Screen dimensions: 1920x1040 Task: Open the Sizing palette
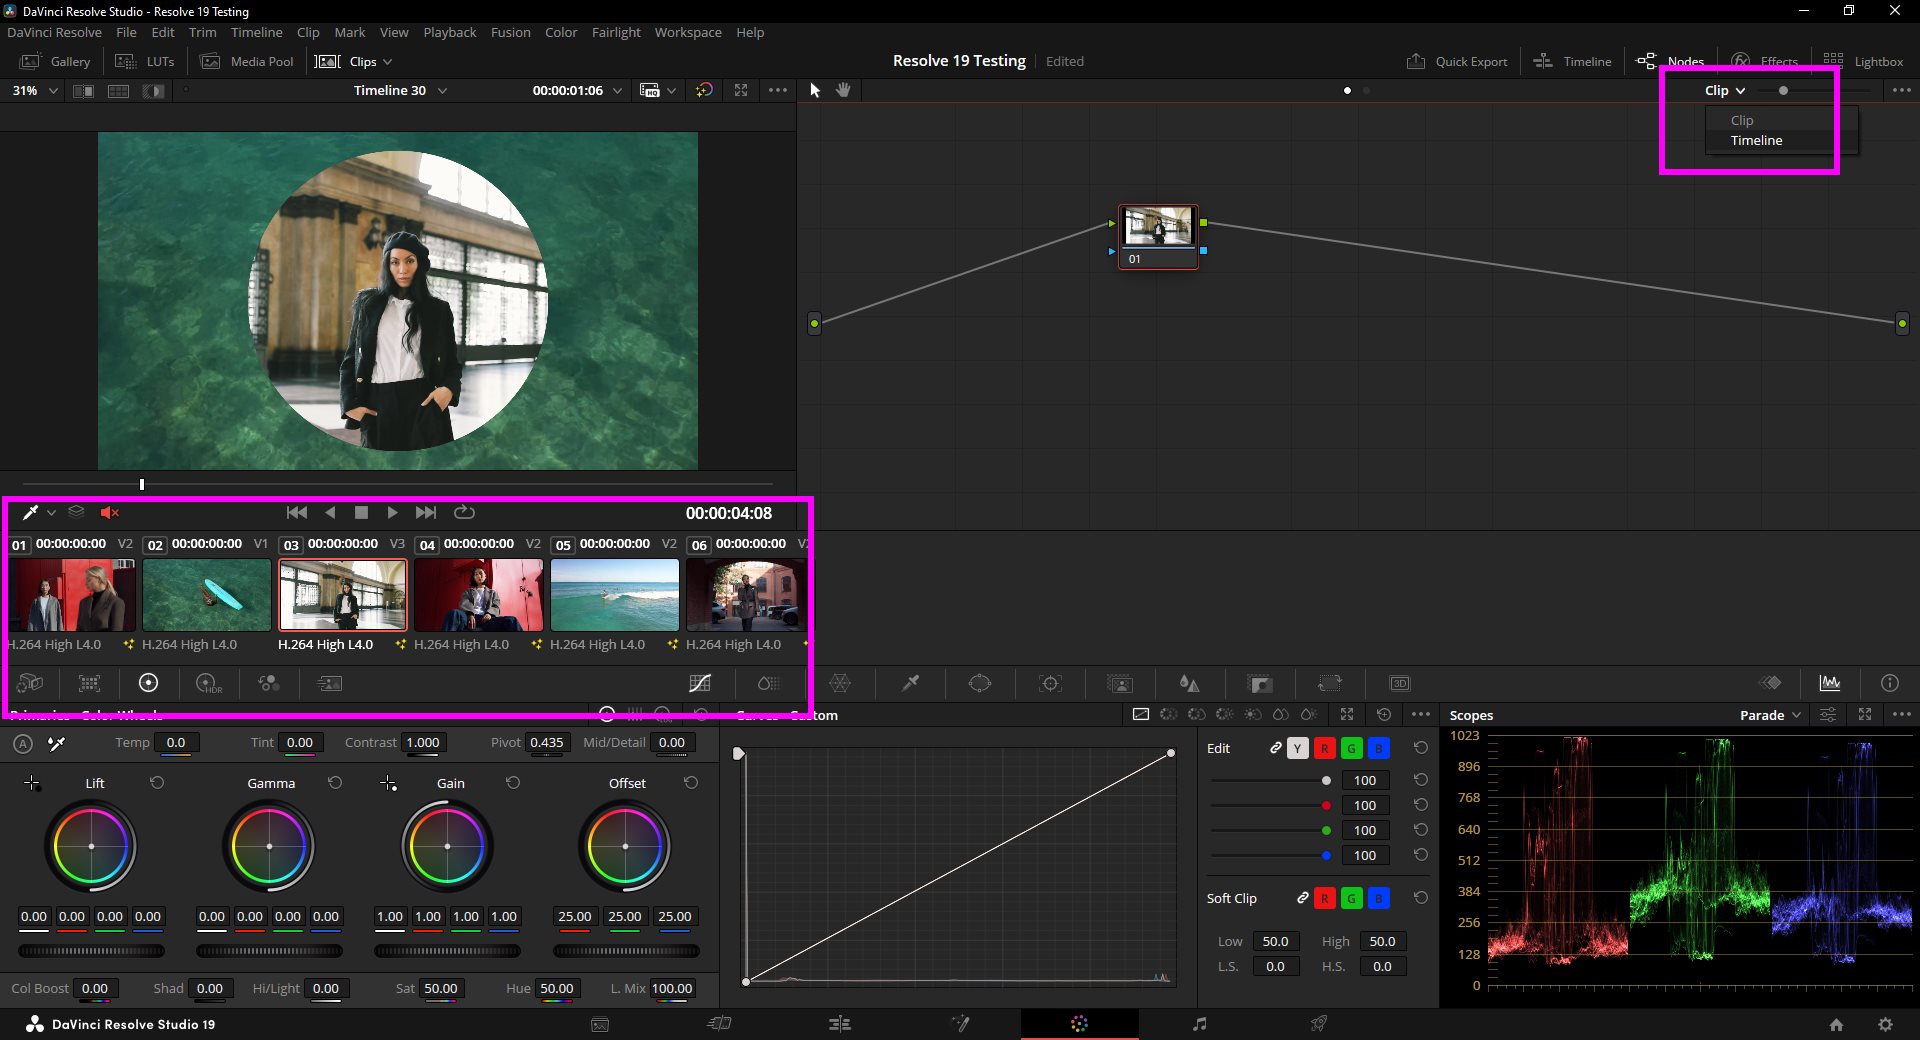coord(1330,683)
